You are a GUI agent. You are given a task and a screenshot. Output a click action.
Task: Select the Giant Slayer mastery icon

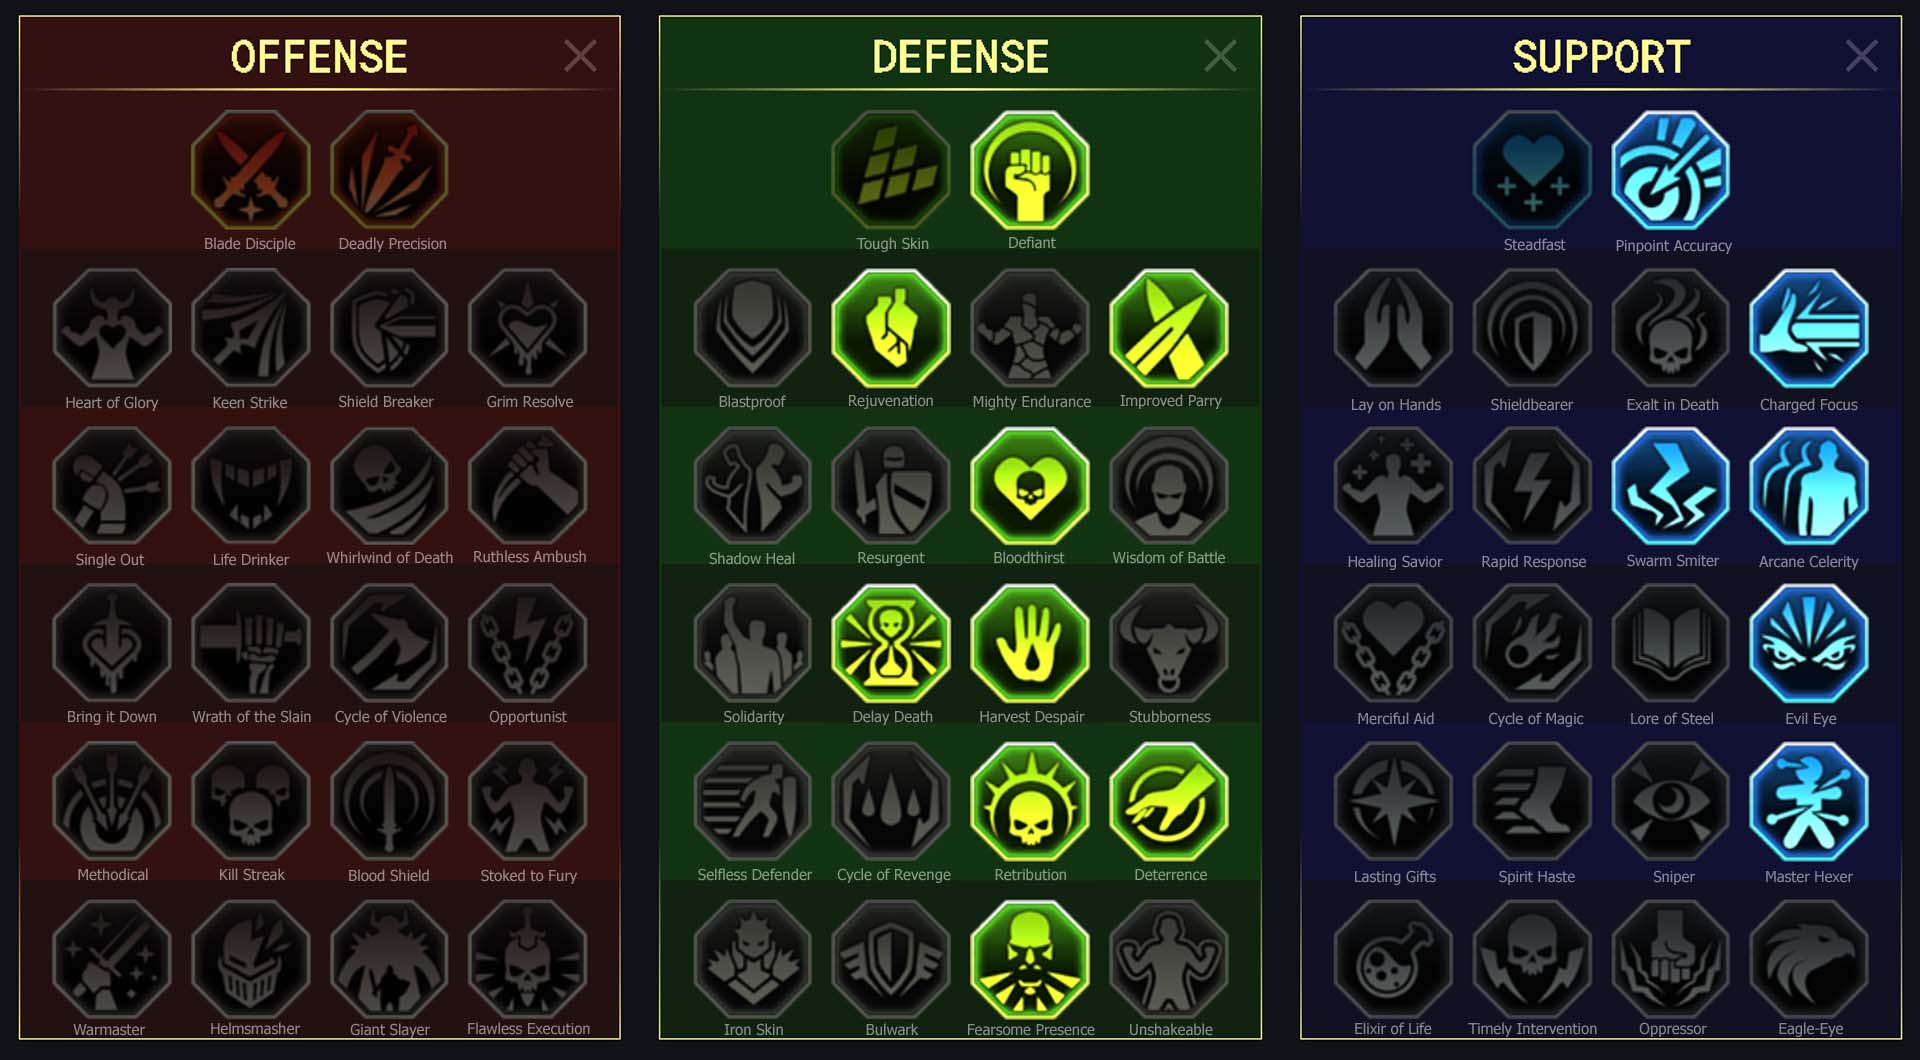point(389,958)
